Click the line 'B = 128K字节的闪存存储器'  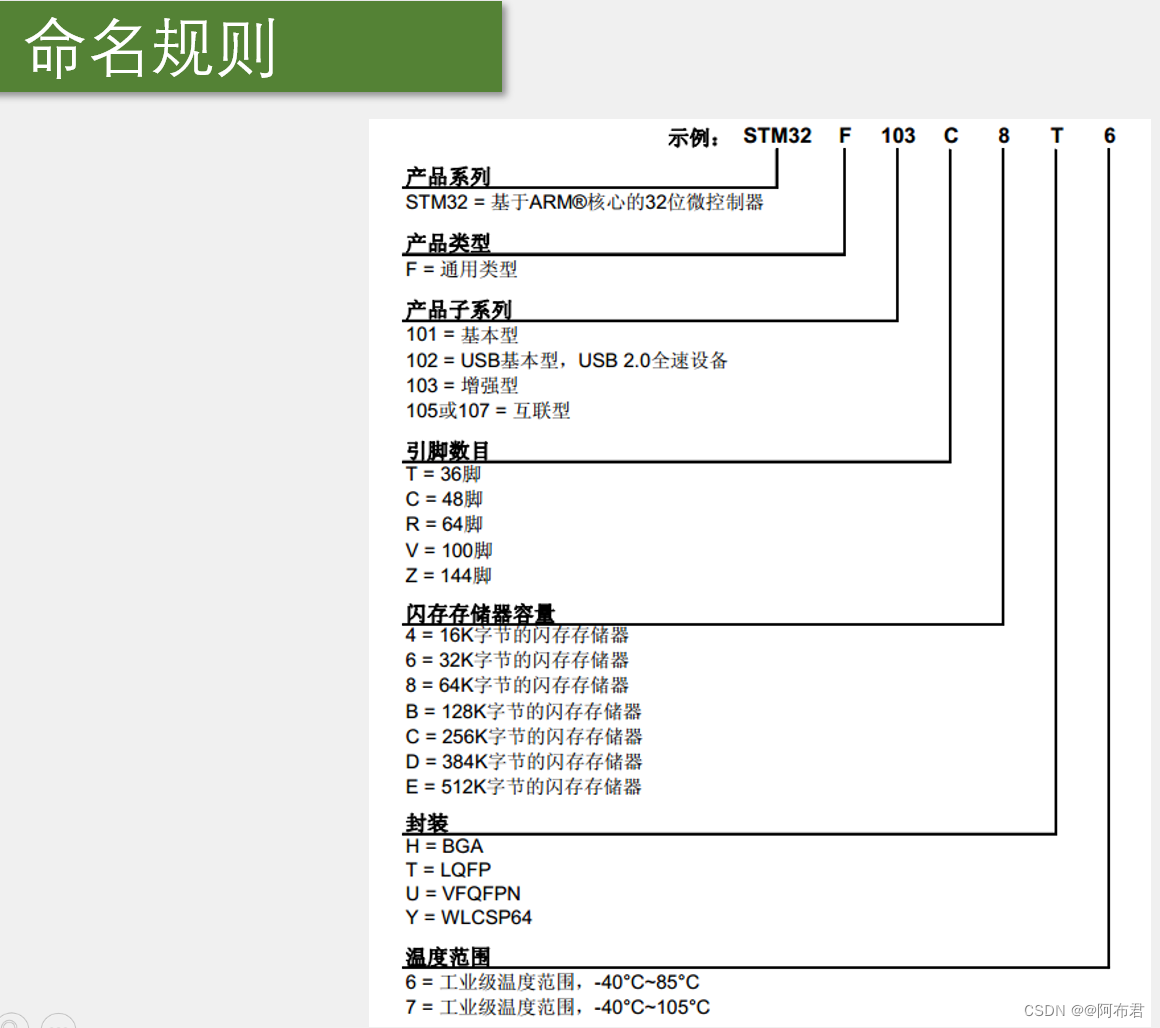523,711
